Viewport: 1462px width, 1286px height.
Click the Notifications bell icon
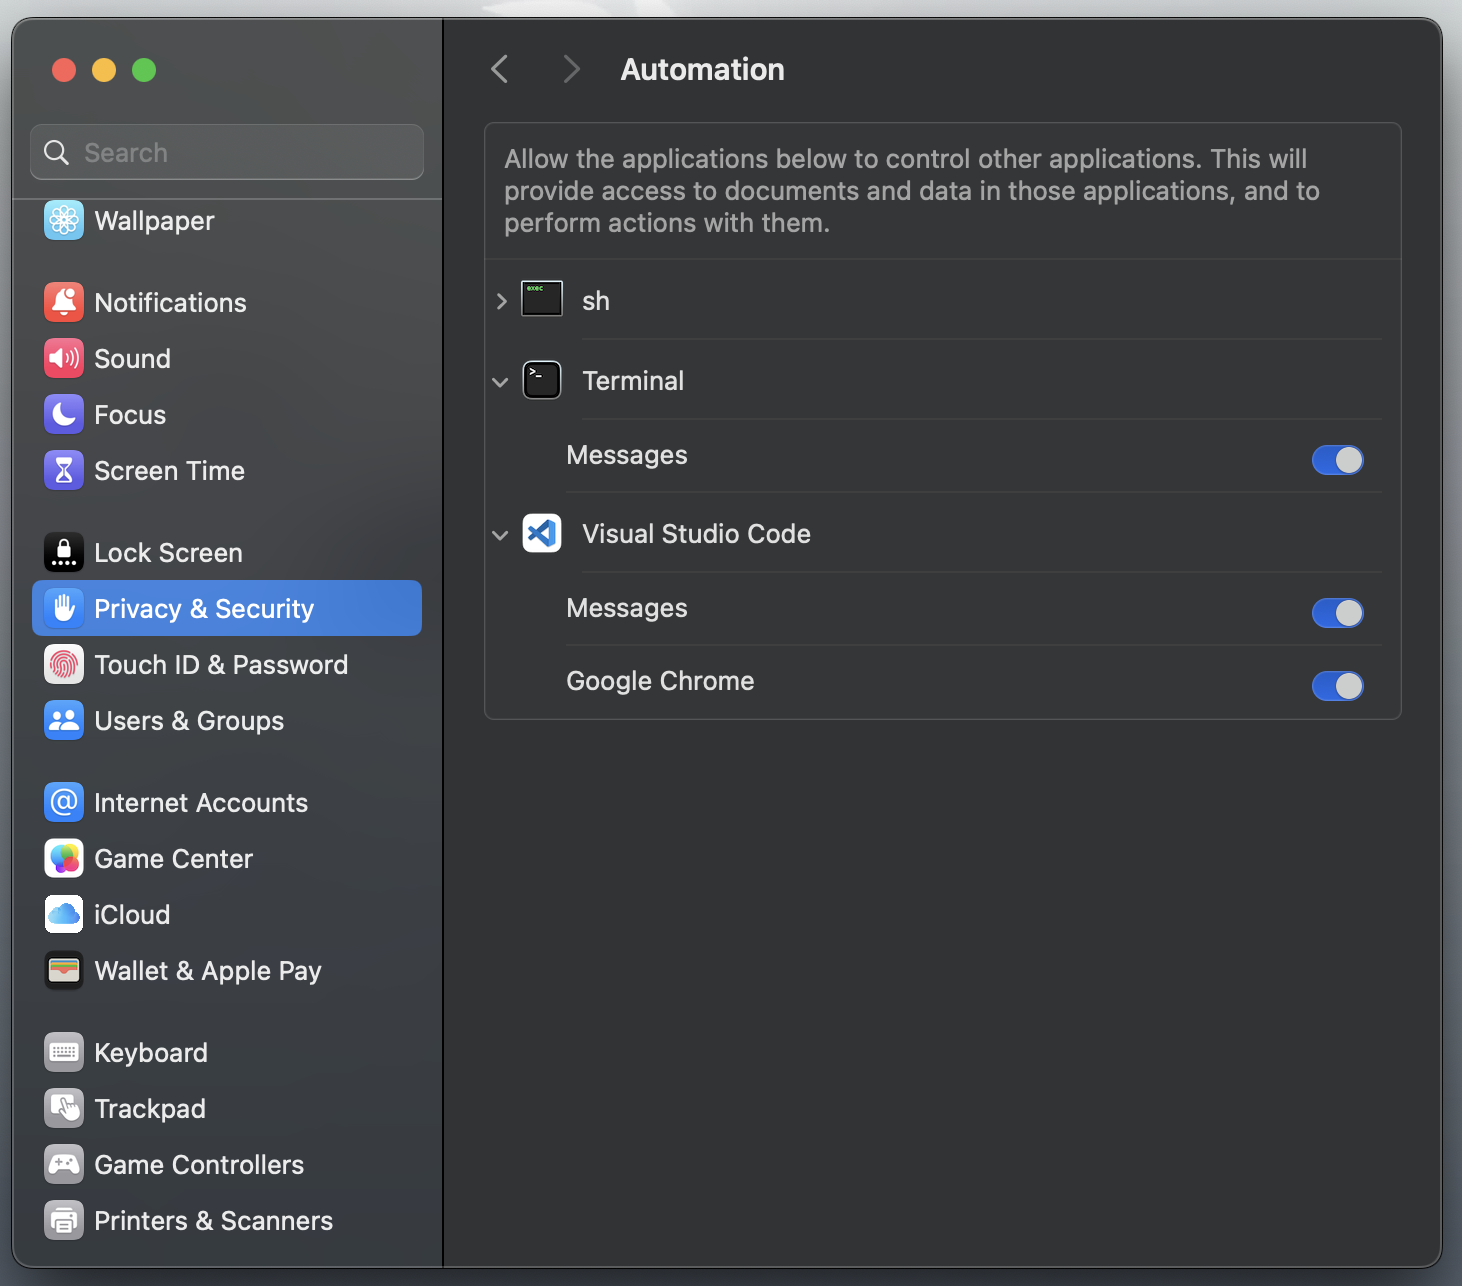click(x=64, y=302)
